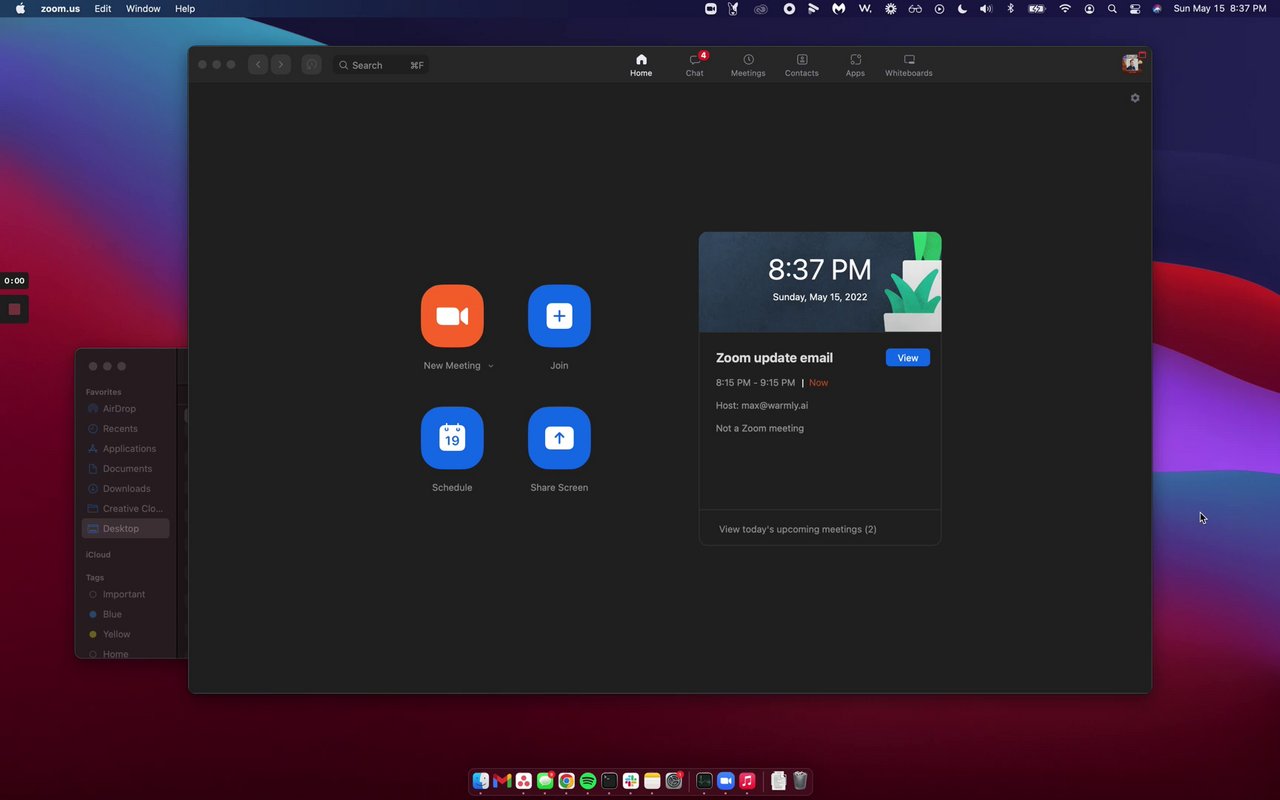Open the Apple menu
The image size is (1280, 800).
click(20, 9)
